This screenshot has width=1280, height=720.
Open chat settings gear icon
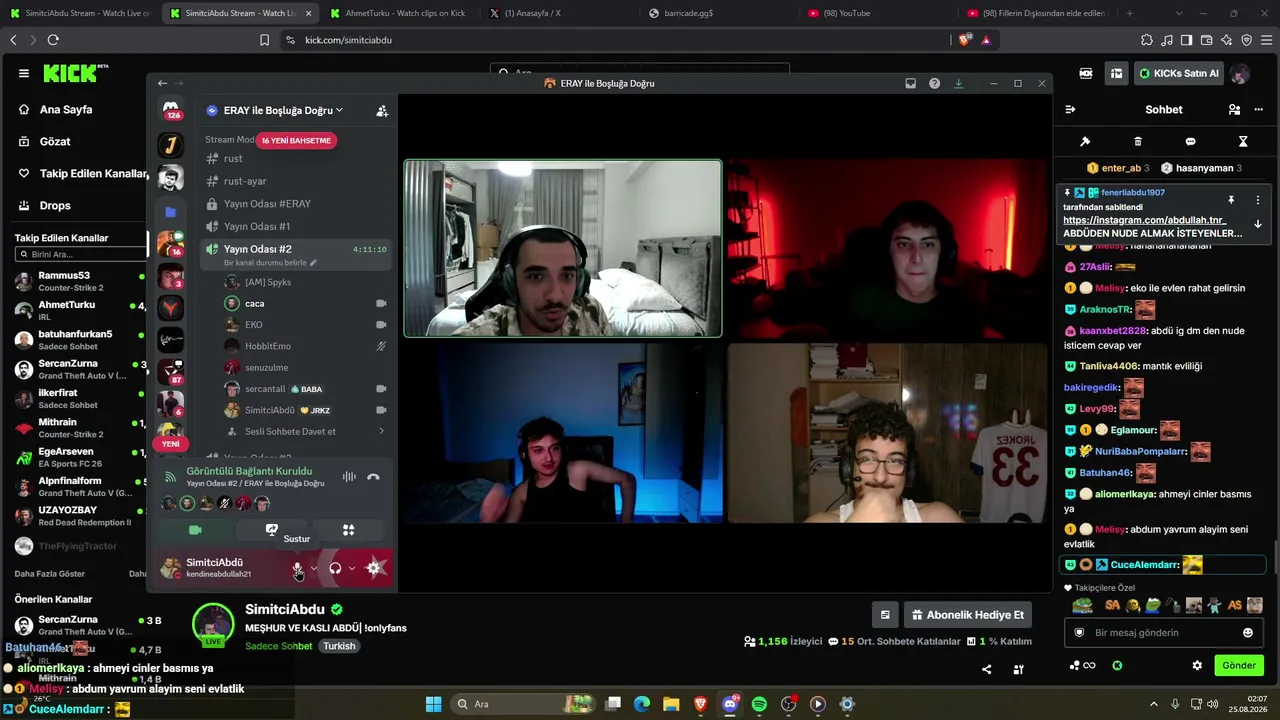[1197, 665]
